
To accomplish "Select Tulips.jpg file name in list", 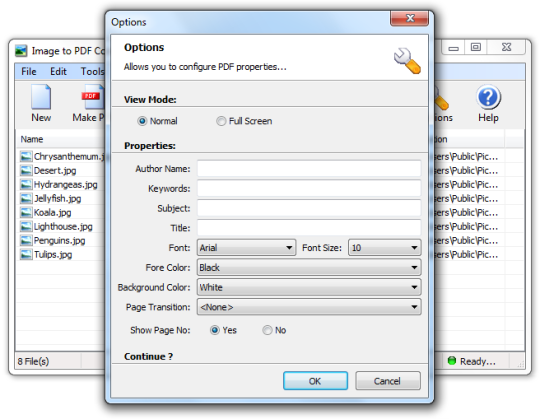I will [x=53, y=255].
